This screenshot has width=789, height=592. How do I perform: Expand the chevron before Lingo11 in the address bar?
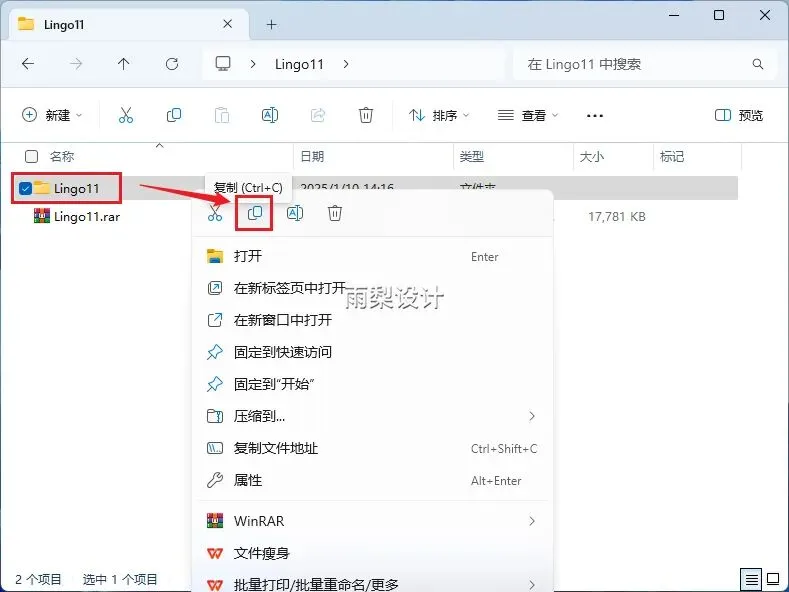pyautogui.click(x=253, y=64)
